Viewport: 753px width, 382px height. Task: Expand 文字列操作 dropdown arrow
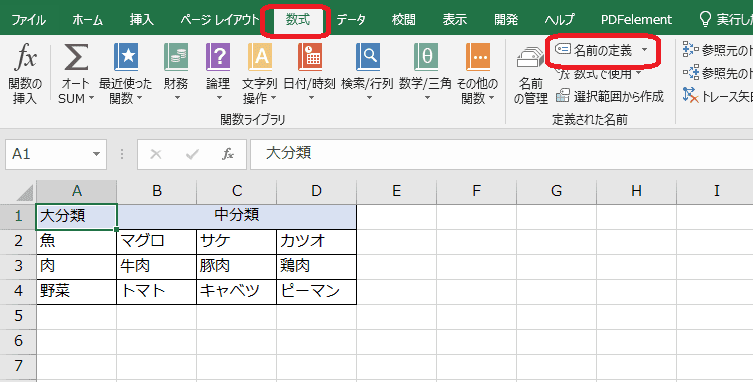[274, 99]
